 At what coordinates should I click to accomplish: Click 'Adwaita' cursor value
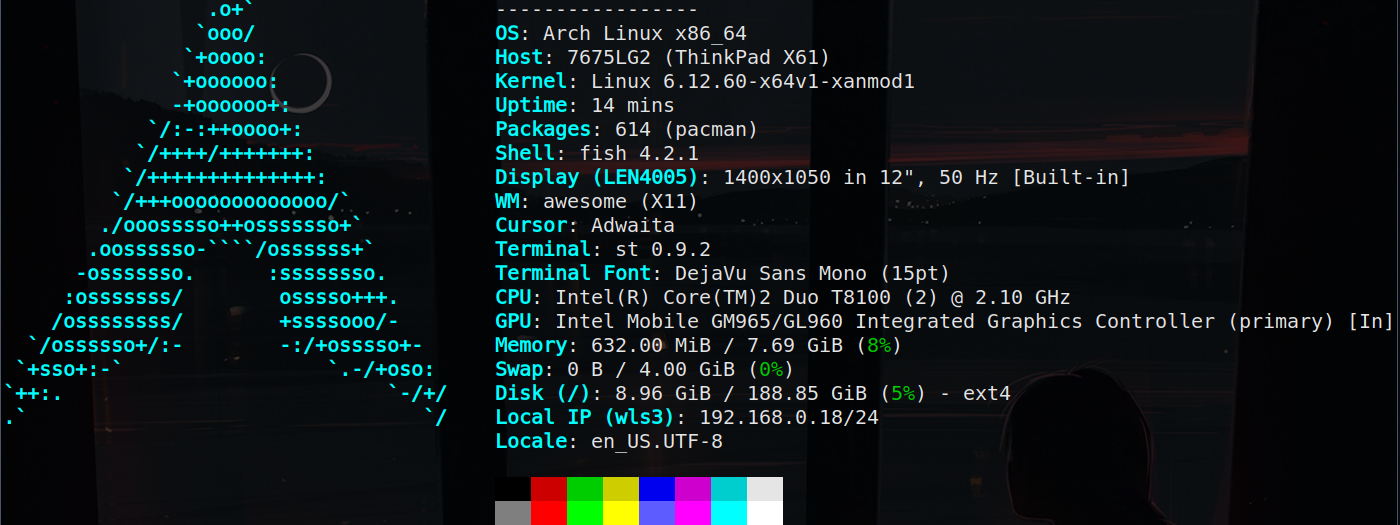point(633,225)
